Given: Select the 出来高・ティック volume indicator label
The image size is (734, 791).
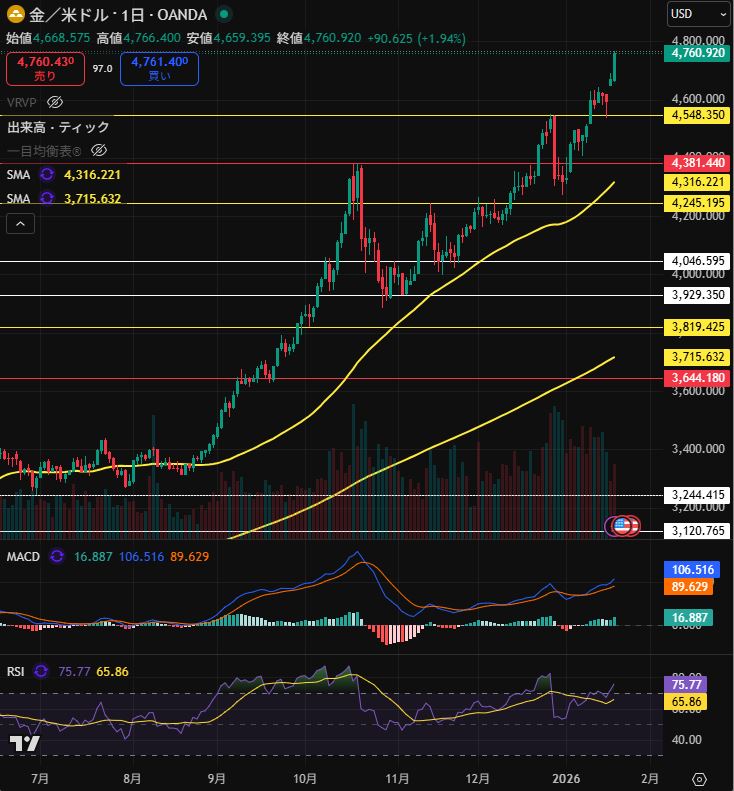Looking at the screenshot, I should [x=58, y=127].
